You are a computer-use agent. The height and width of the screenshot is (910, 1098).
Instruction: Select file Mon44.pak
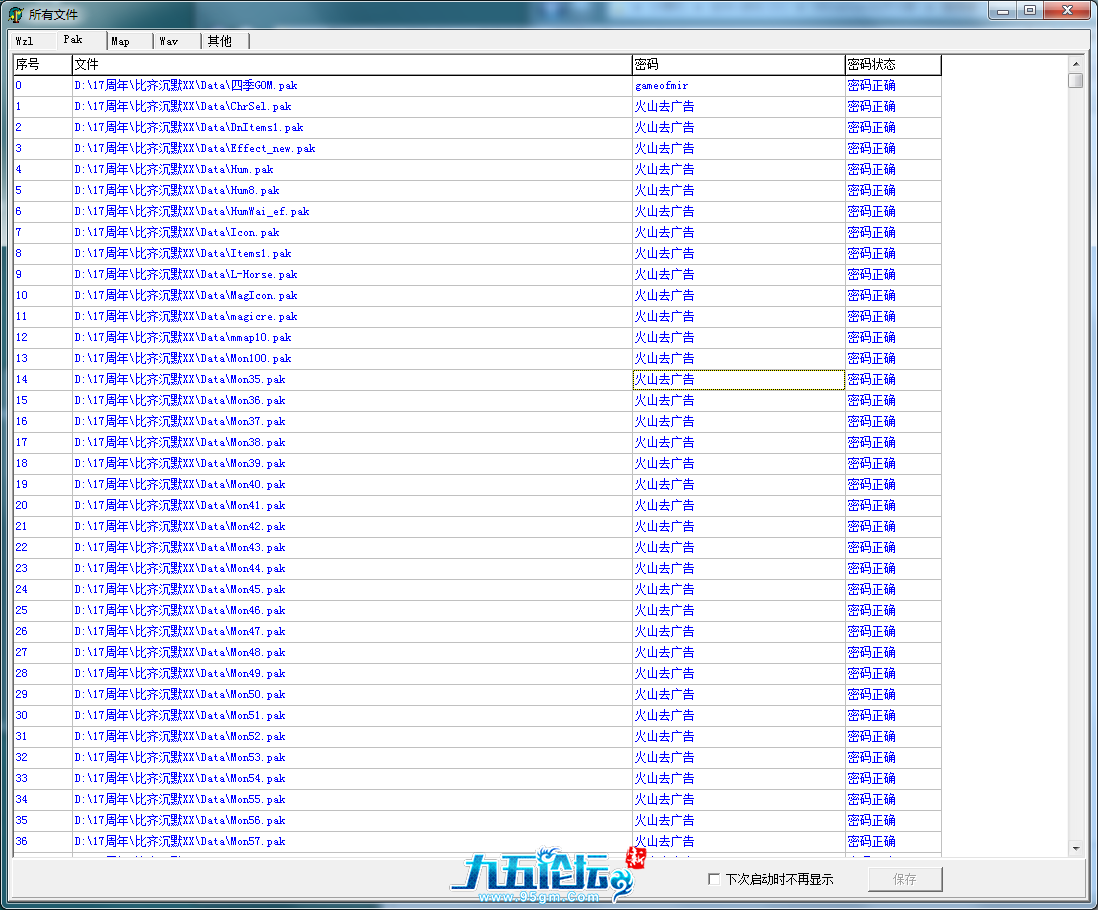352,568
